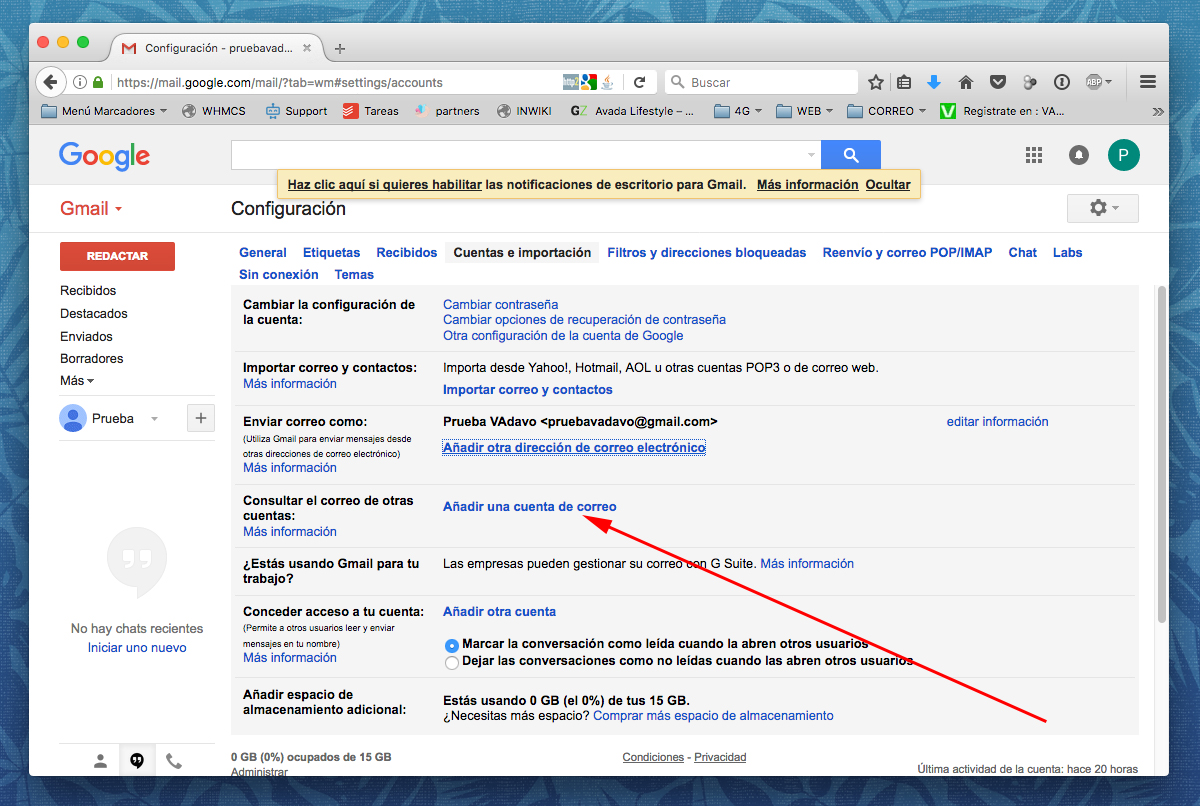Open the bookmarks list icon in toolbar

[904, 82]
